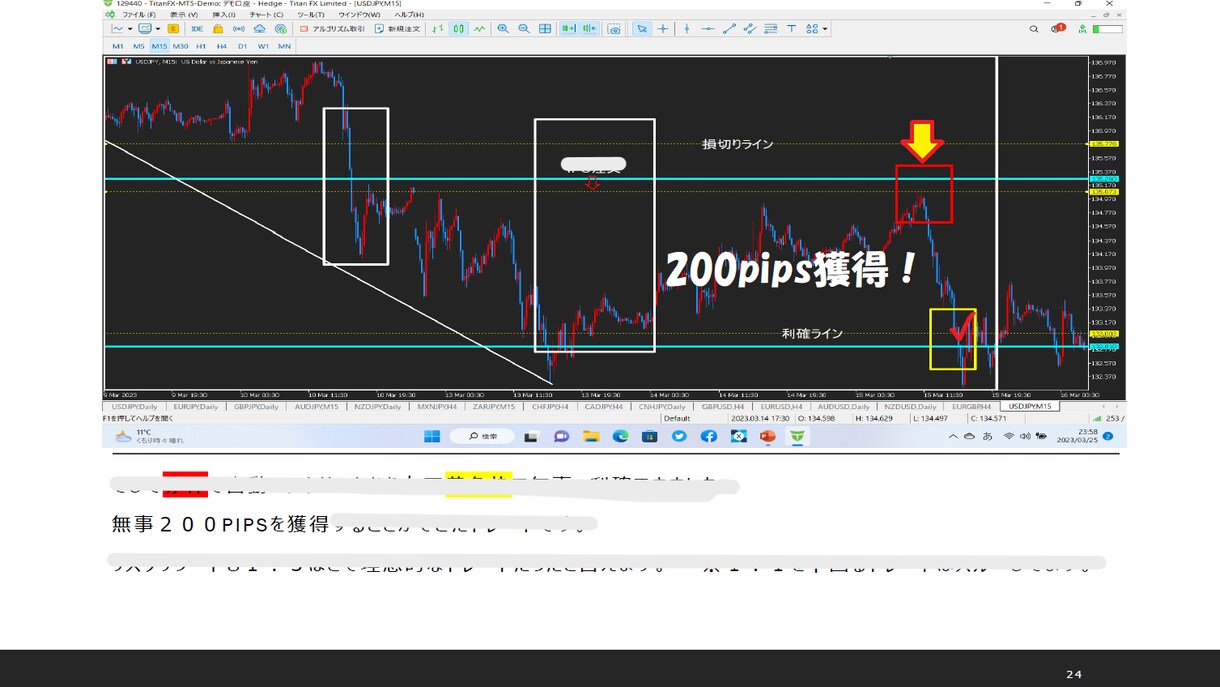
Task: Select the H4 timeframe
Action: coord(222,46)
